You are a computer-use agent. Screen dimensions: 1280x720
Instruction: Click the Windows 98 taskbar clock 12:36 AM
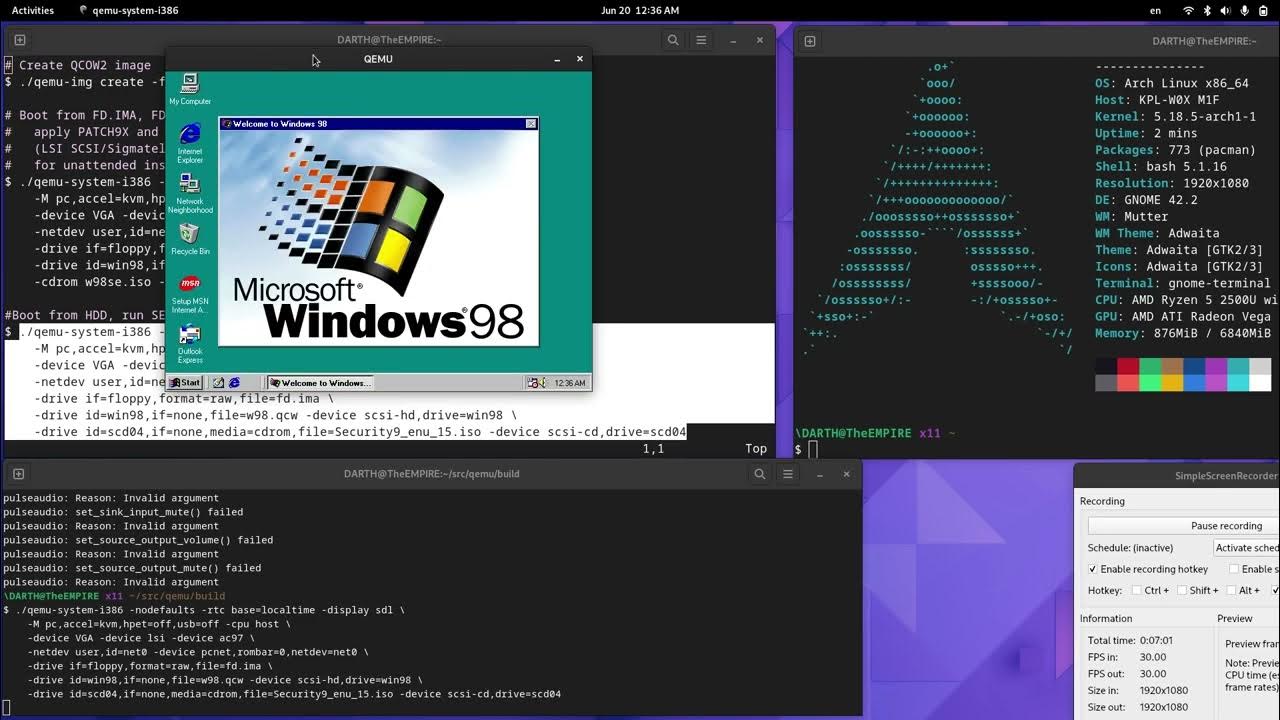570,383
